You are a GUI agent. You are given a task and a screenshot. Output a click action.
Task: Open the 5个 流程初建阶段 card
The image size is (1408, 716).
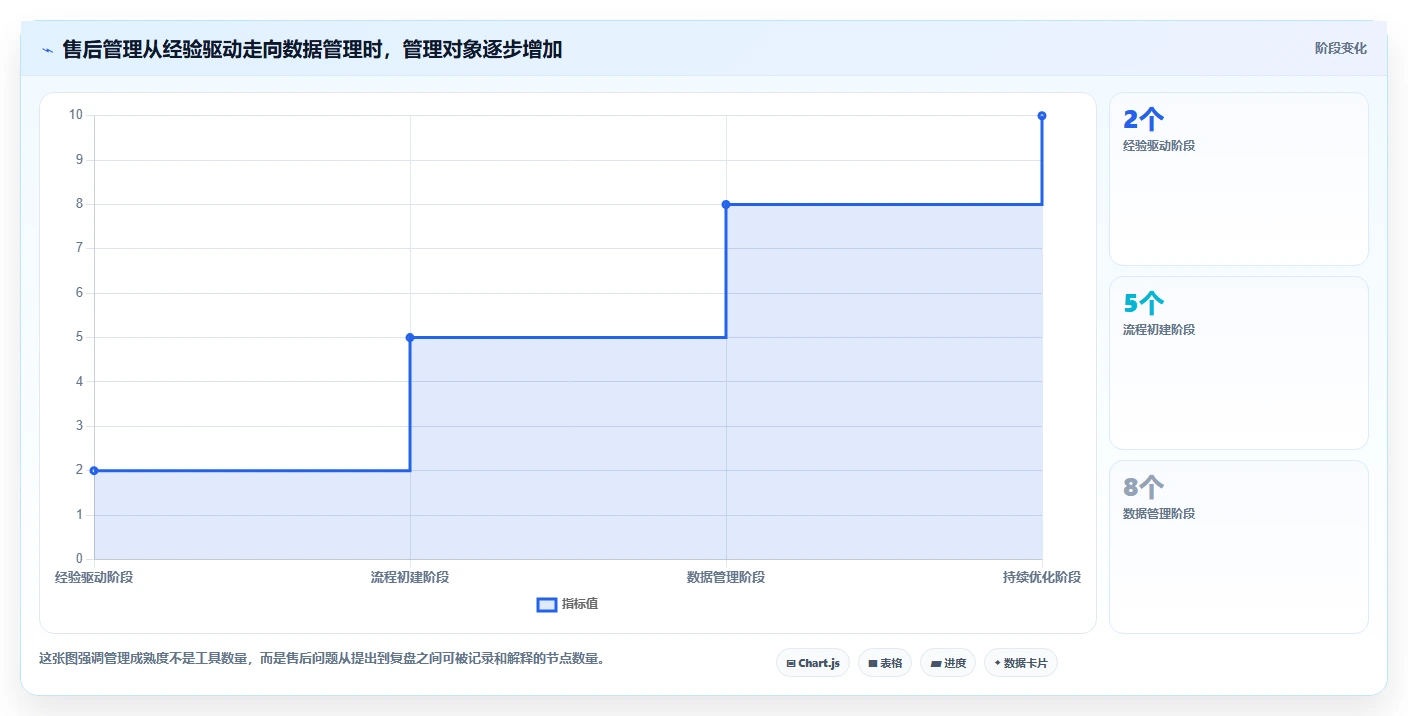pyautogui.click(x=1239, y=363)
